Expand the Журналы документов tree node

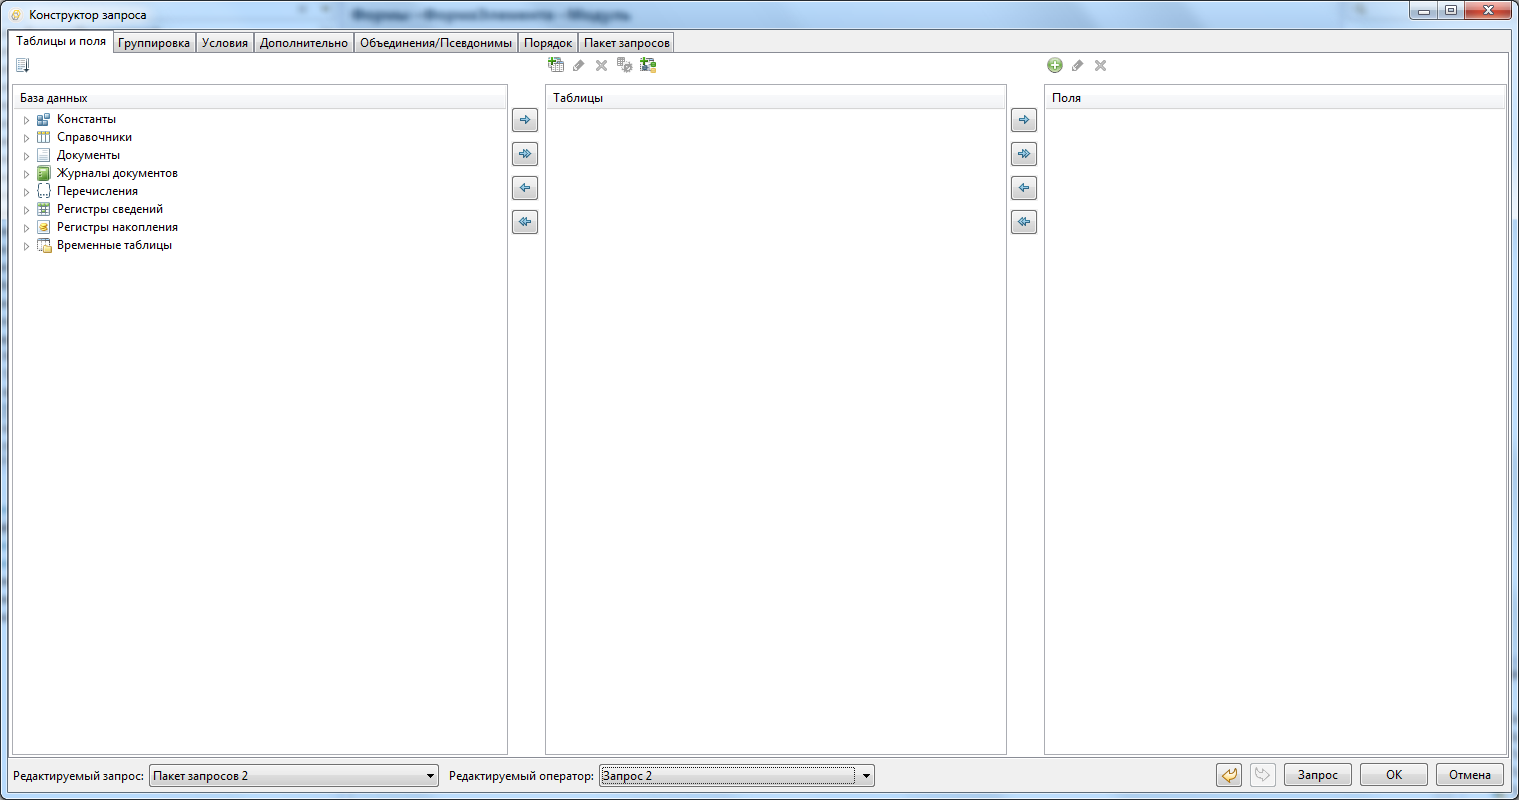27,174
